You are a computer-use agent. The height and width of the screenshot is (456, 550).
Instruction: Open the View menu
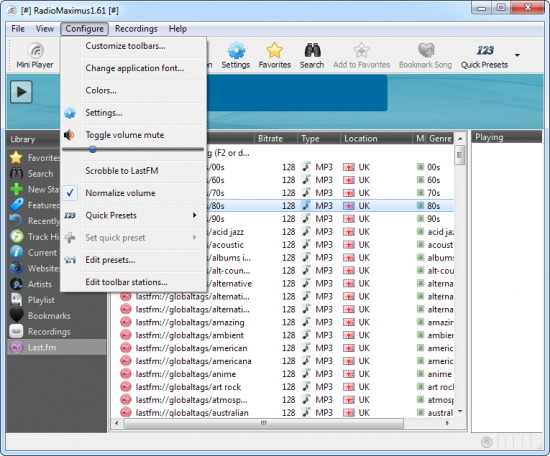[45, 29]
